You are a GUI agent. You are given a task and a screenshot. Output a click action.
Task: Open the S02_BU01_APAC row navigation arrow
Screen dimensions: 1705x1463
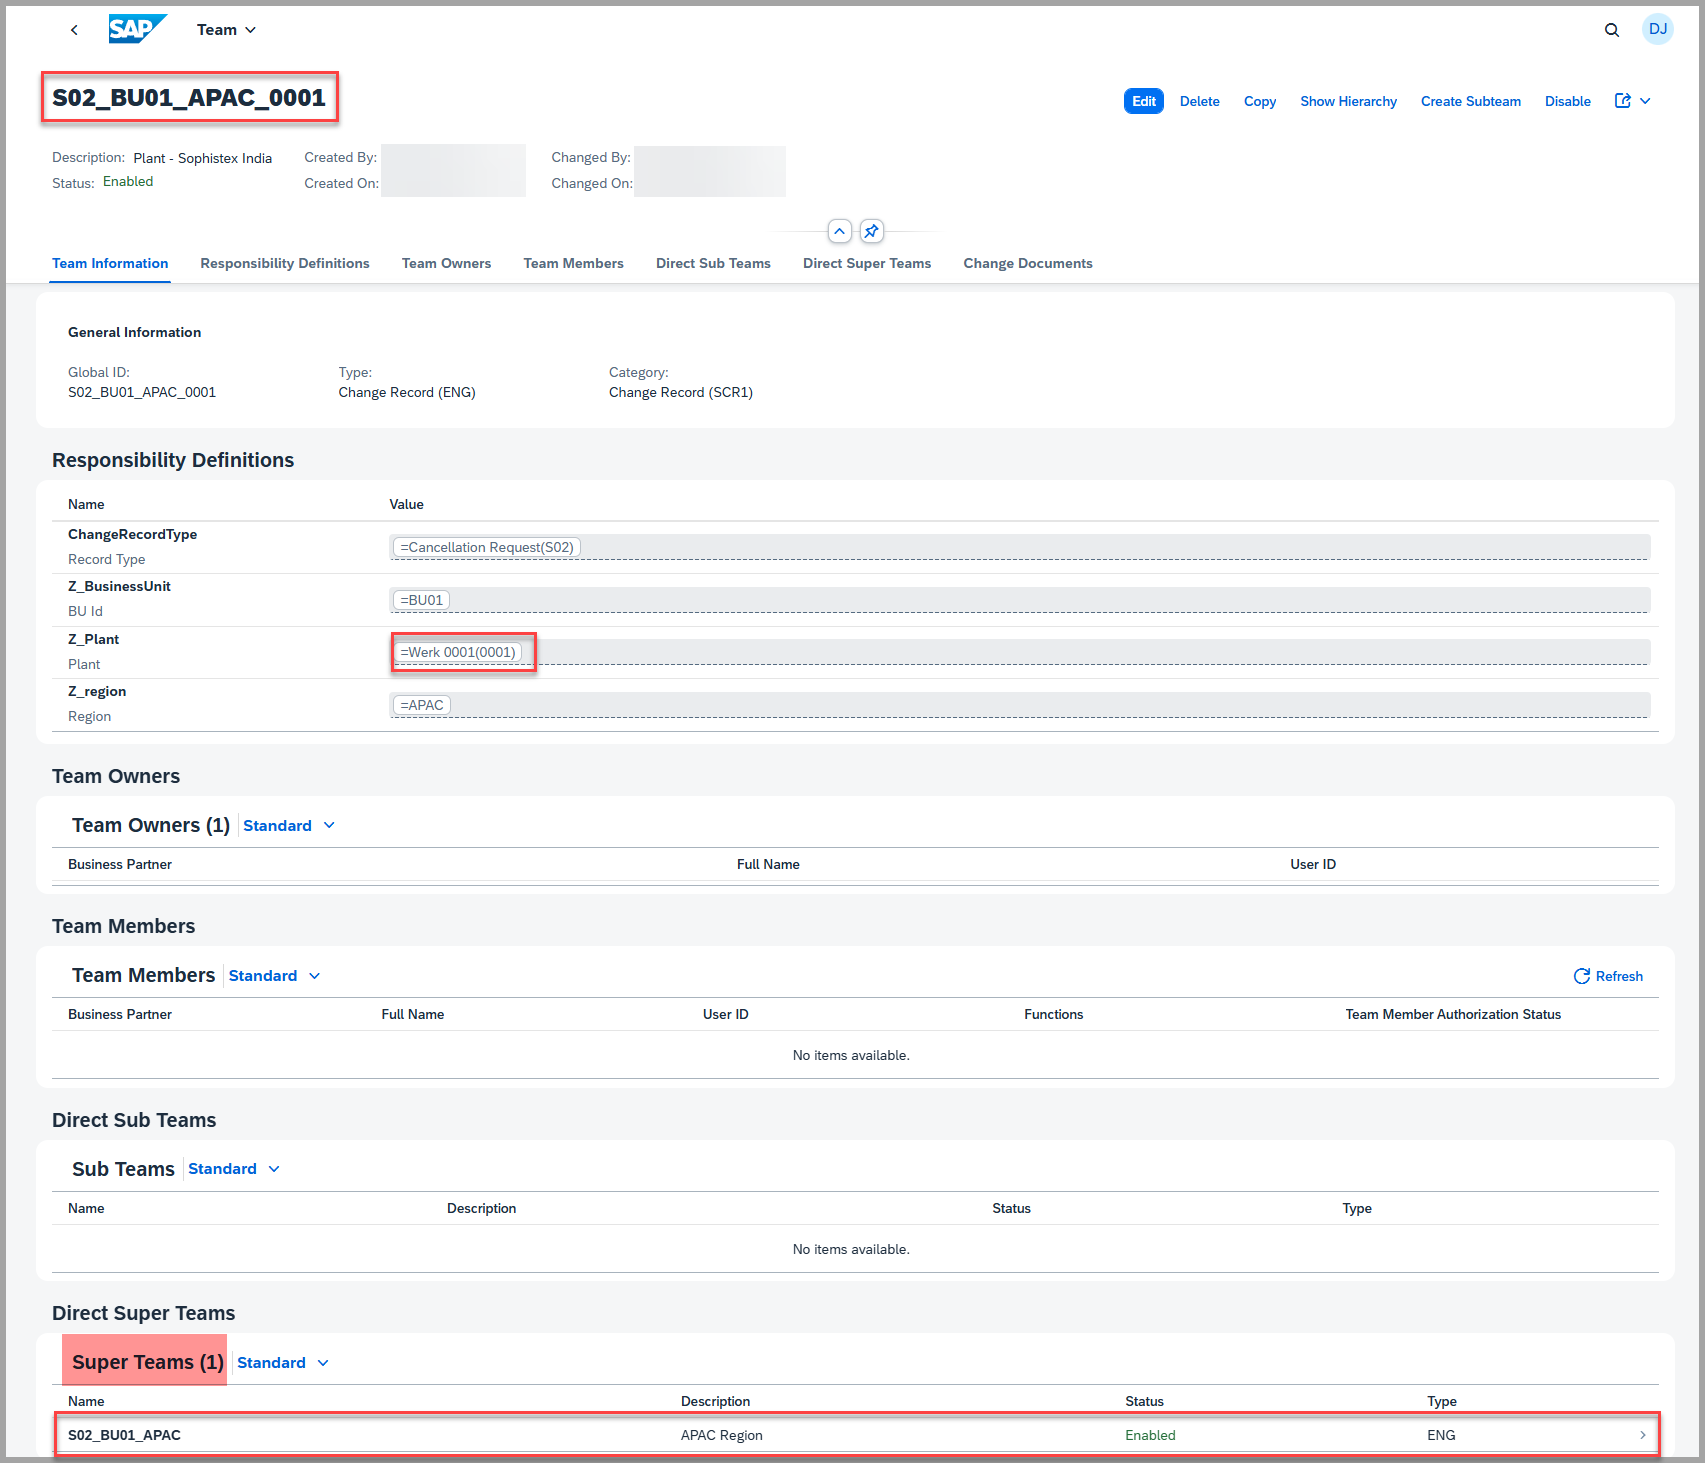click(x=1642, y=1435)
